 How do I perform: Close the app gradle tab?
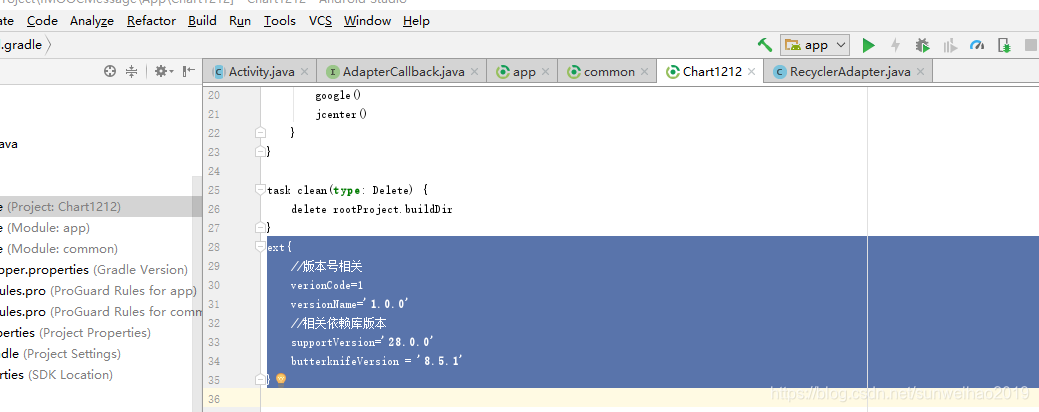pyautogui.click(x=545, y=72)
